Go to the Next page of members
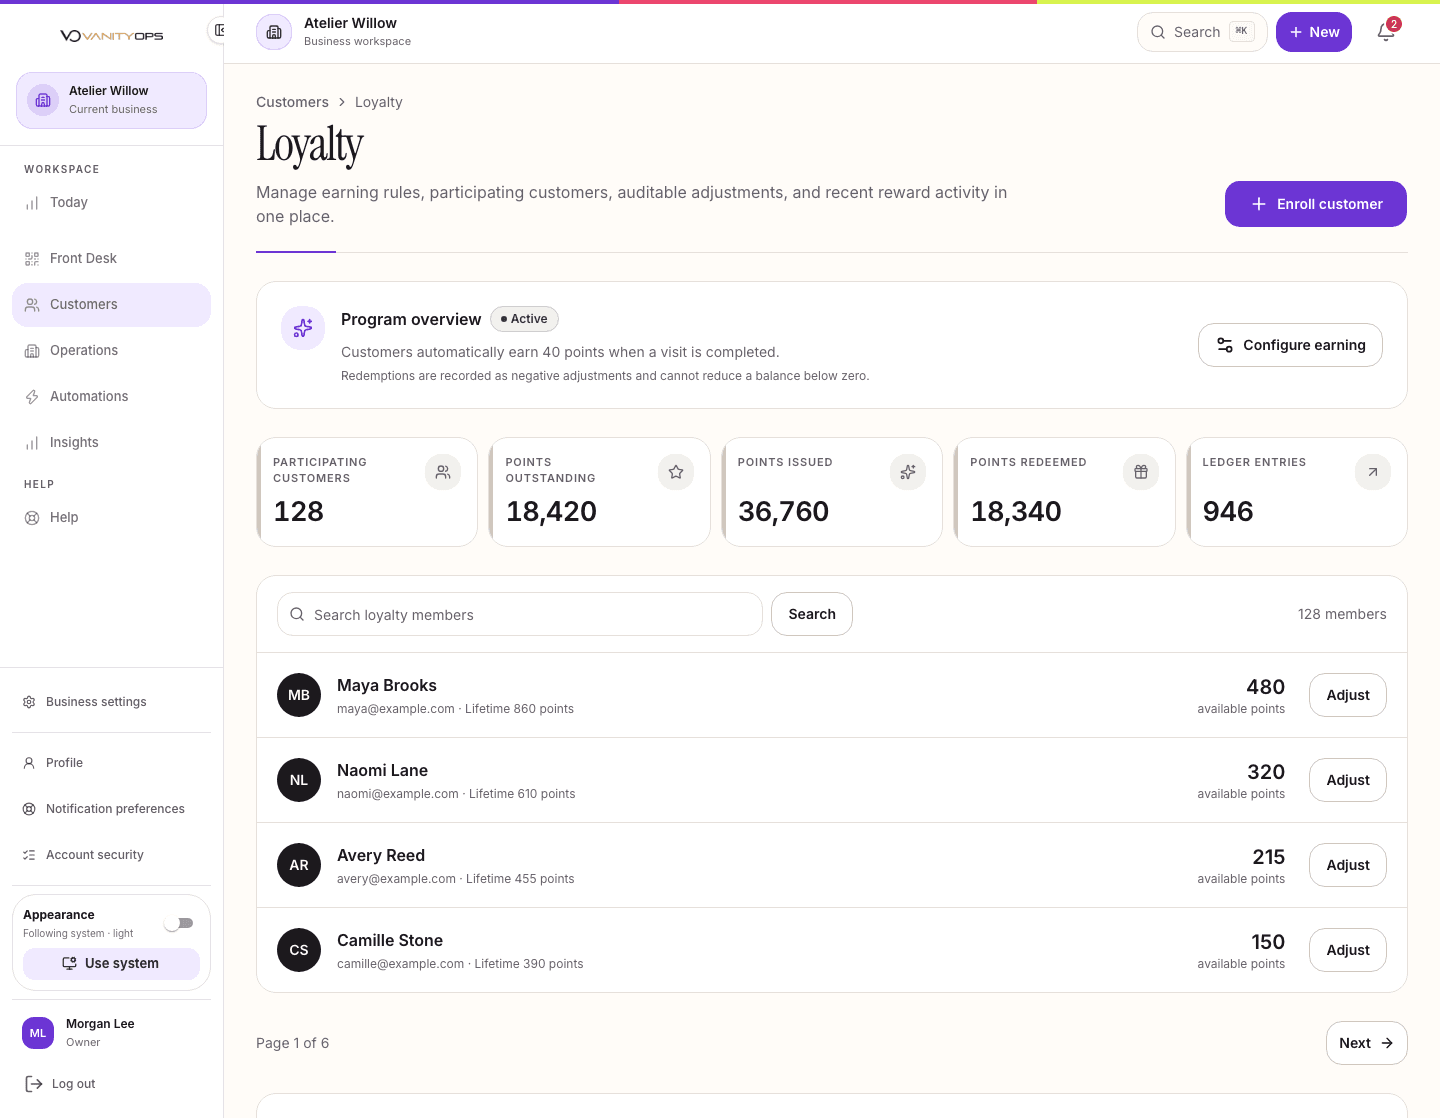The height and width of the screenshot is (1118, 1440). click(1366, 1043)
